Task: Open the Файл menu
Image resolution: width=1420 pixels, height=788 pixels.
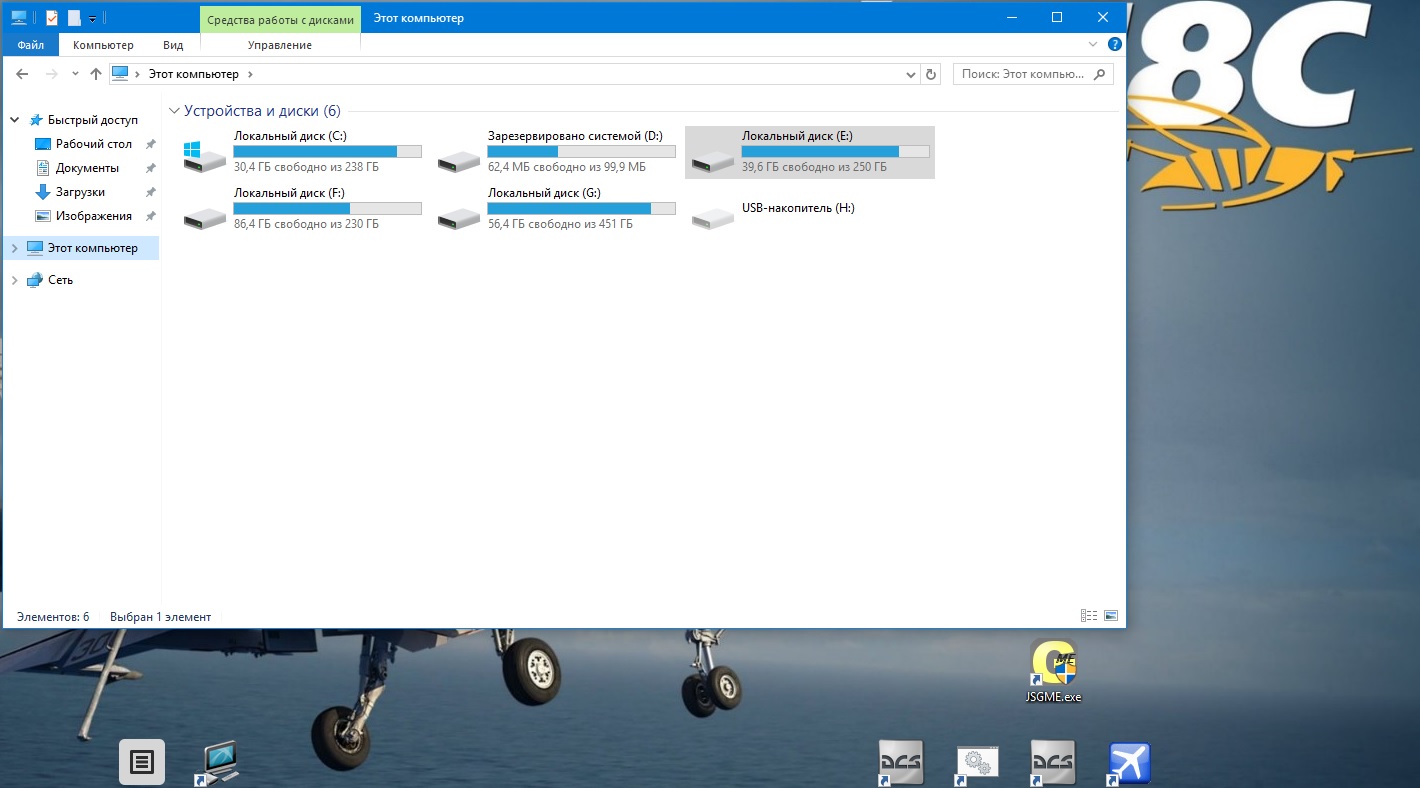Action: pos(30,45)
